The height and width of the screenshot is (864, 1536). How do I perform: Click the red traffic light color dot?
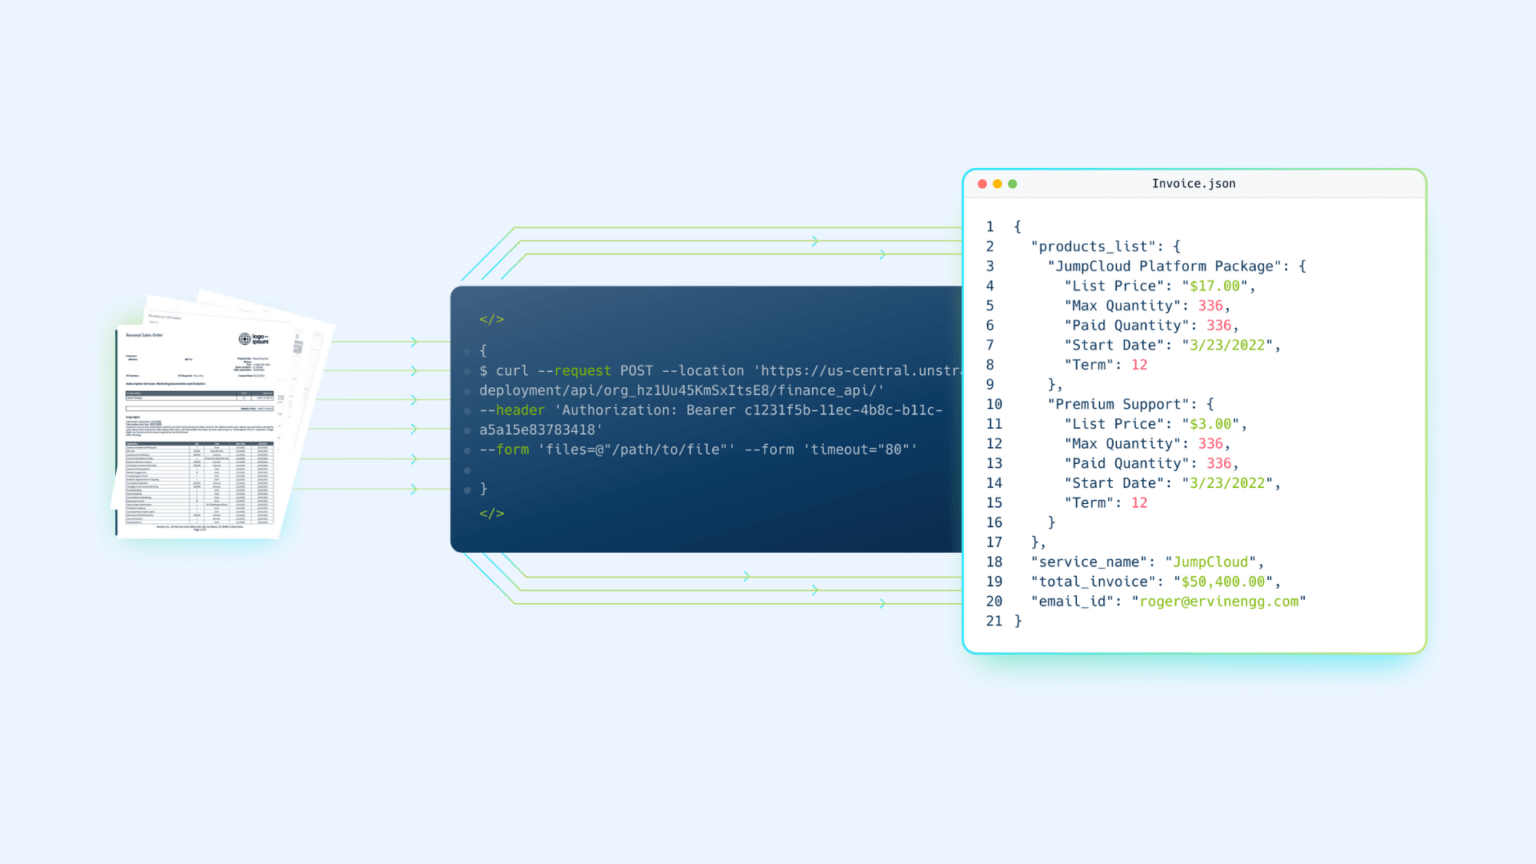982,184
